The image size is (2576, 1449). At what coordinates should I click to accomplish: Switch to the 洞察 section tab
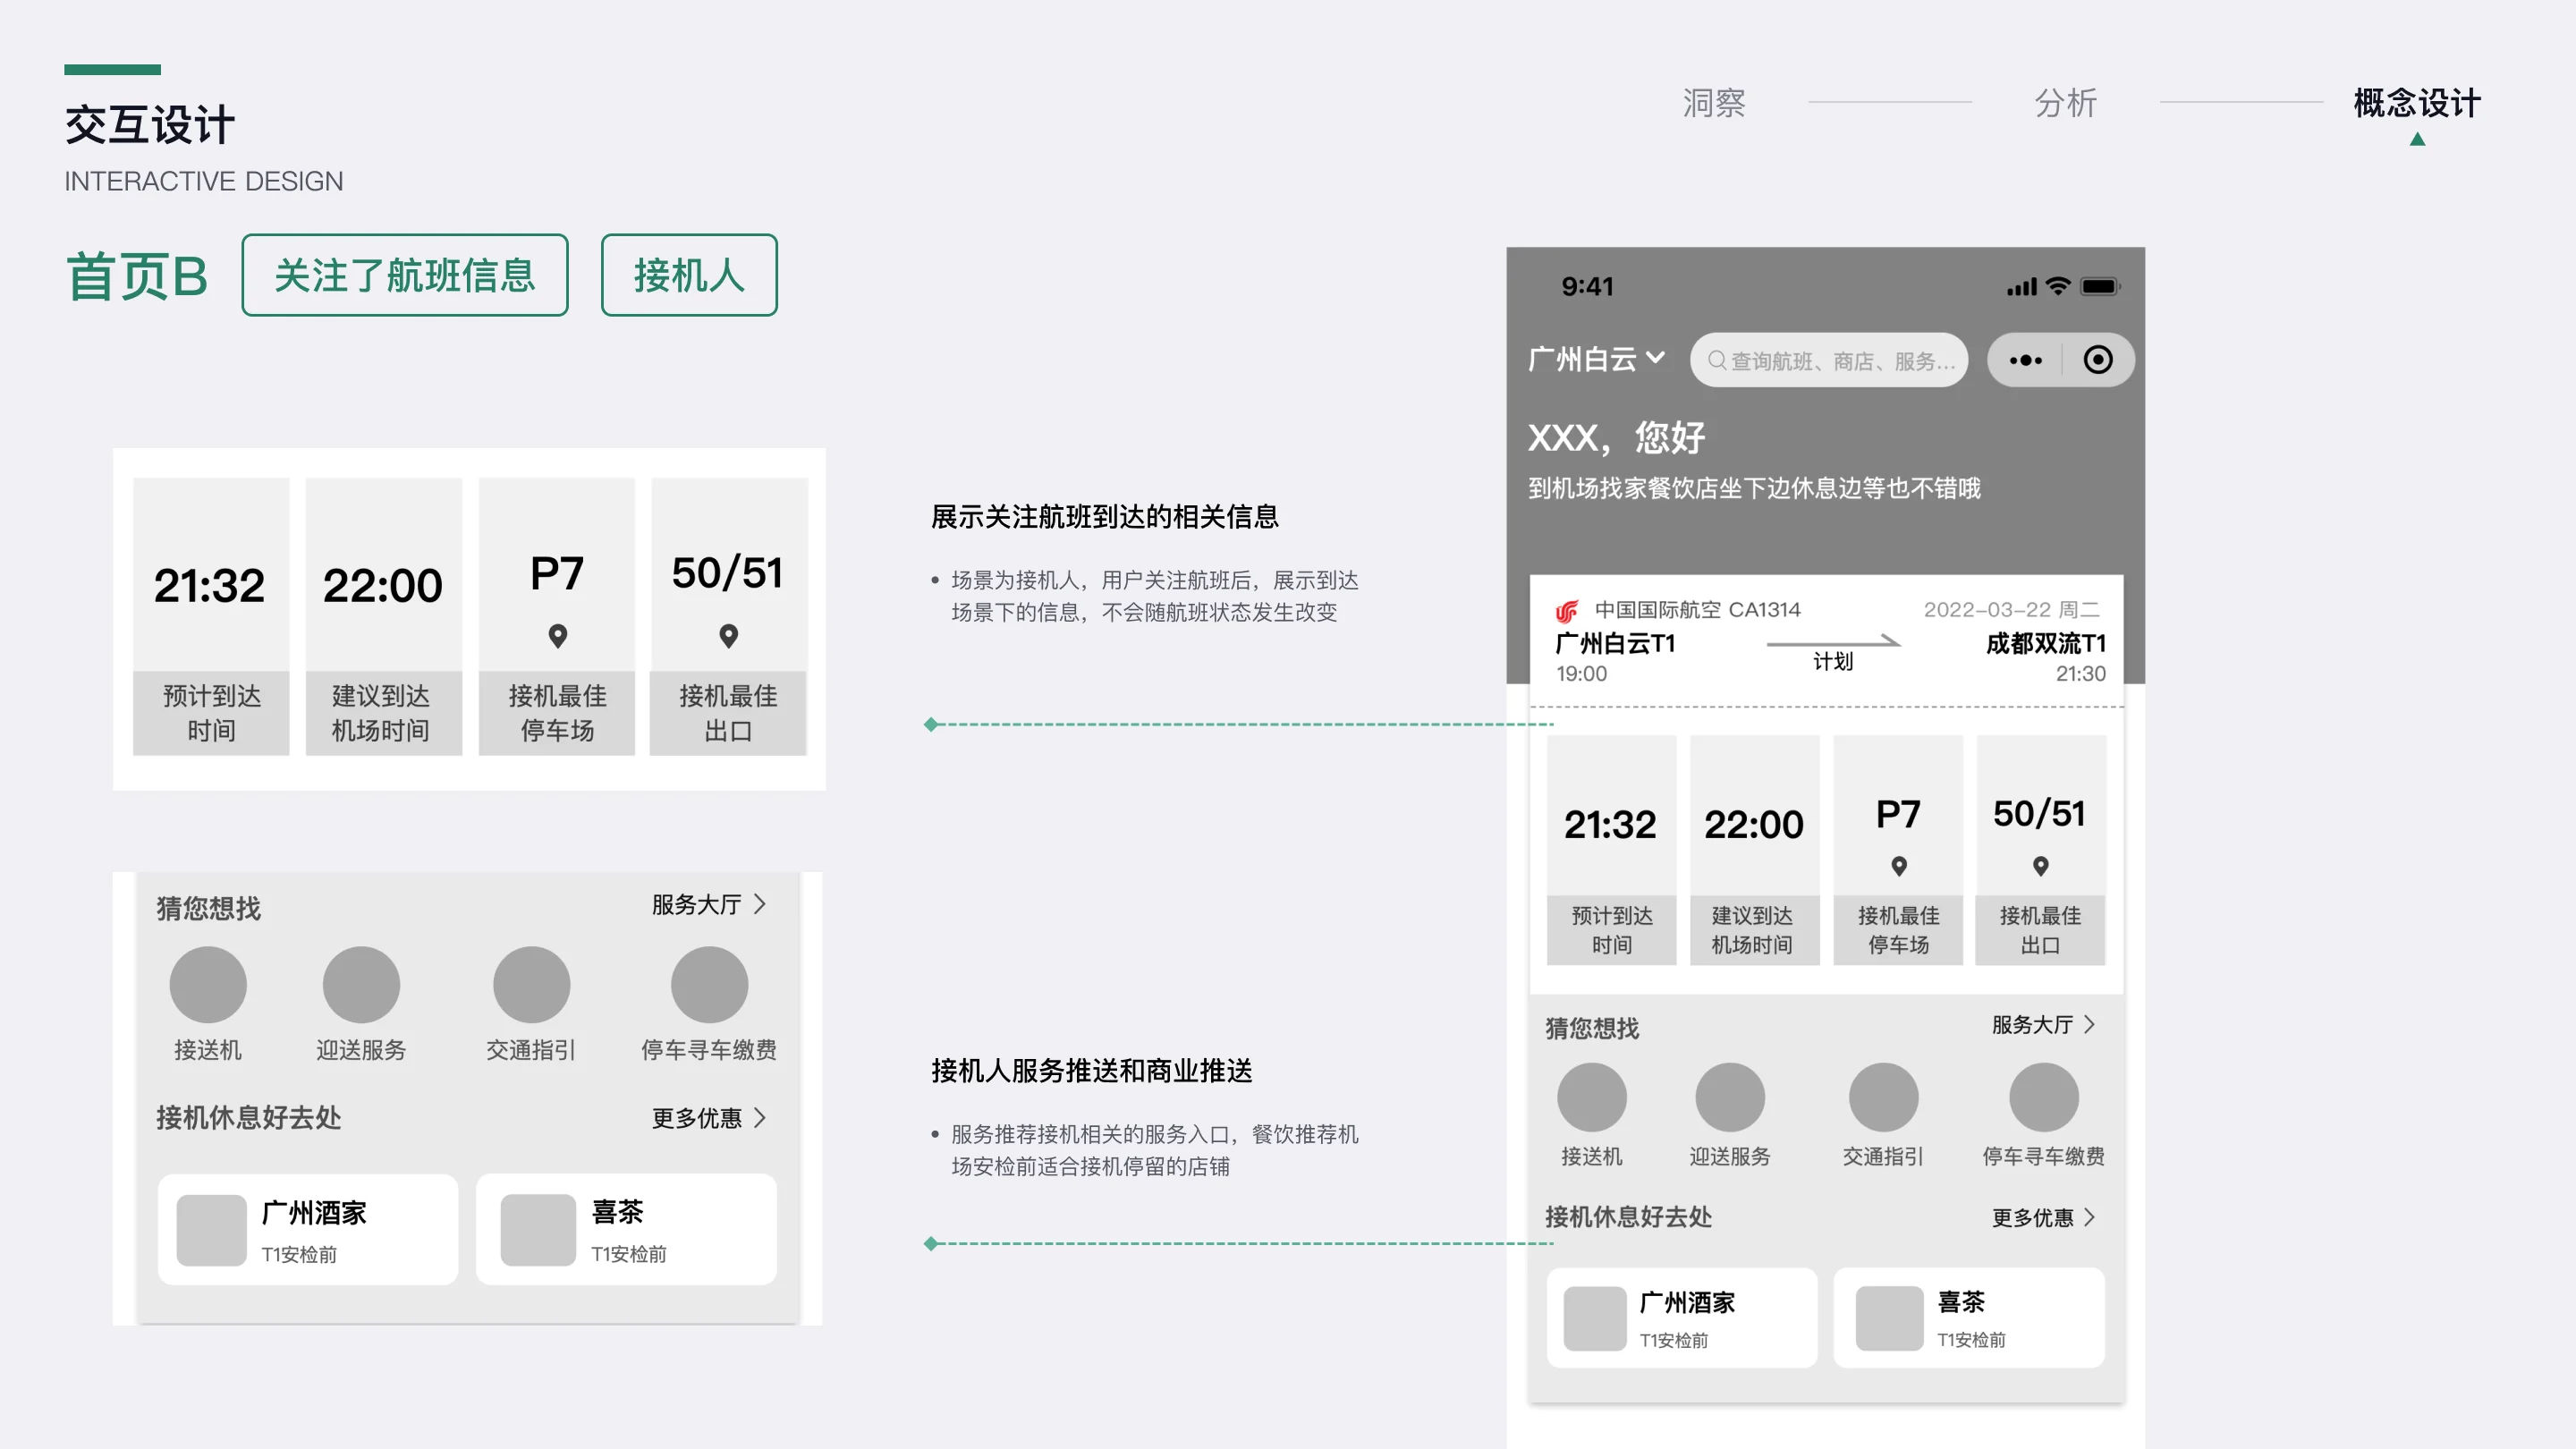1714,103
